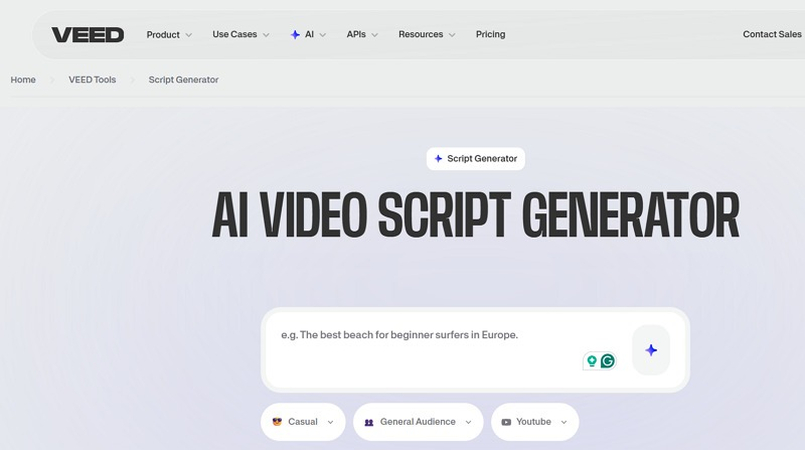805x450 pixels.
Task: Open VEED Tools breadcrumb link
Action: [92, 80]
